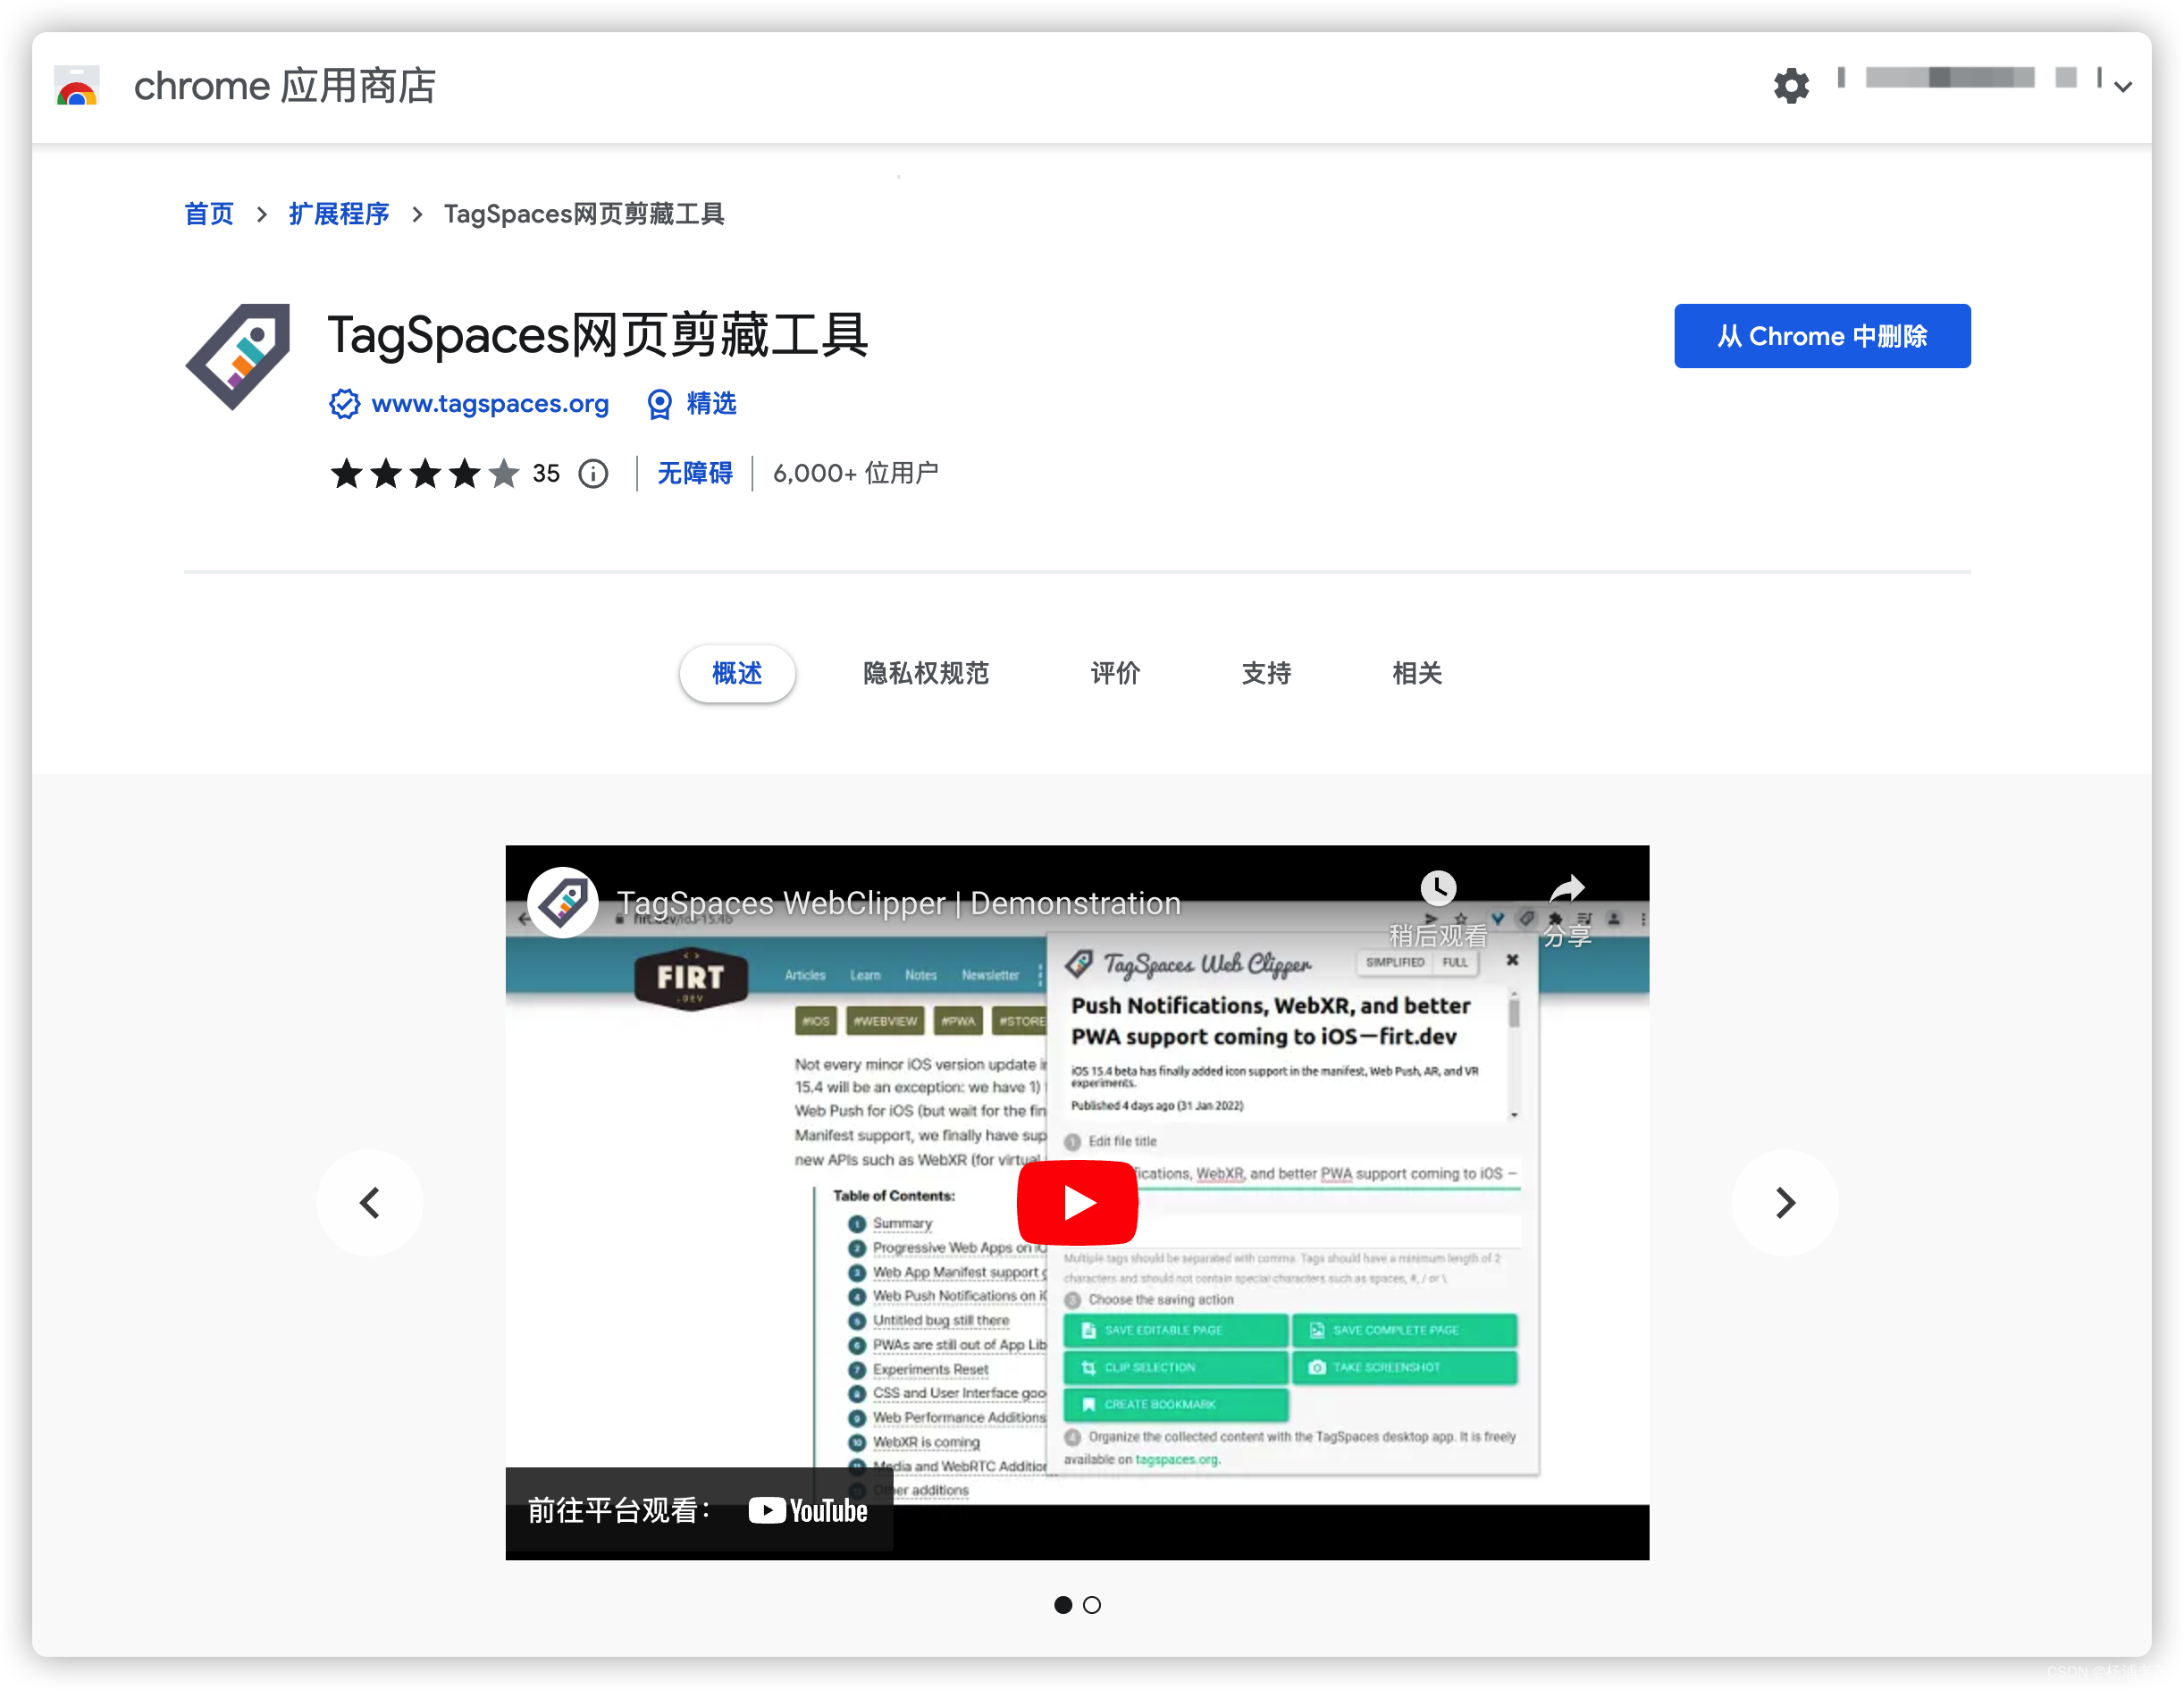The image size is (2184, 1689).
Task: Go to next carousel slide arrow
Action: click(1785, 1202)
